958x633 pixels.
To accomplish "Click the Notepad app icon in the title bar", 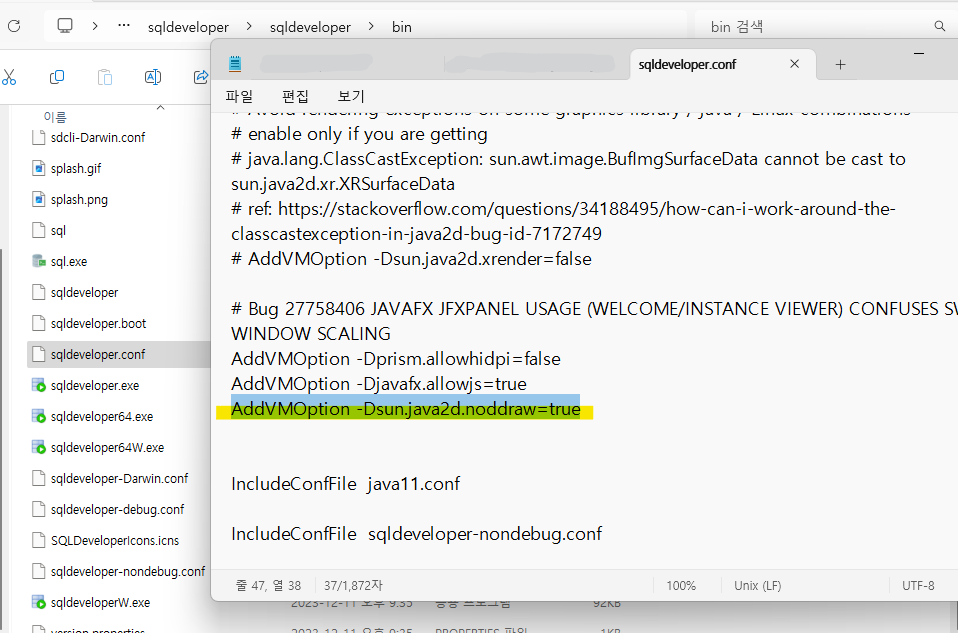I will pyautogui.click(x=234, y=62).
